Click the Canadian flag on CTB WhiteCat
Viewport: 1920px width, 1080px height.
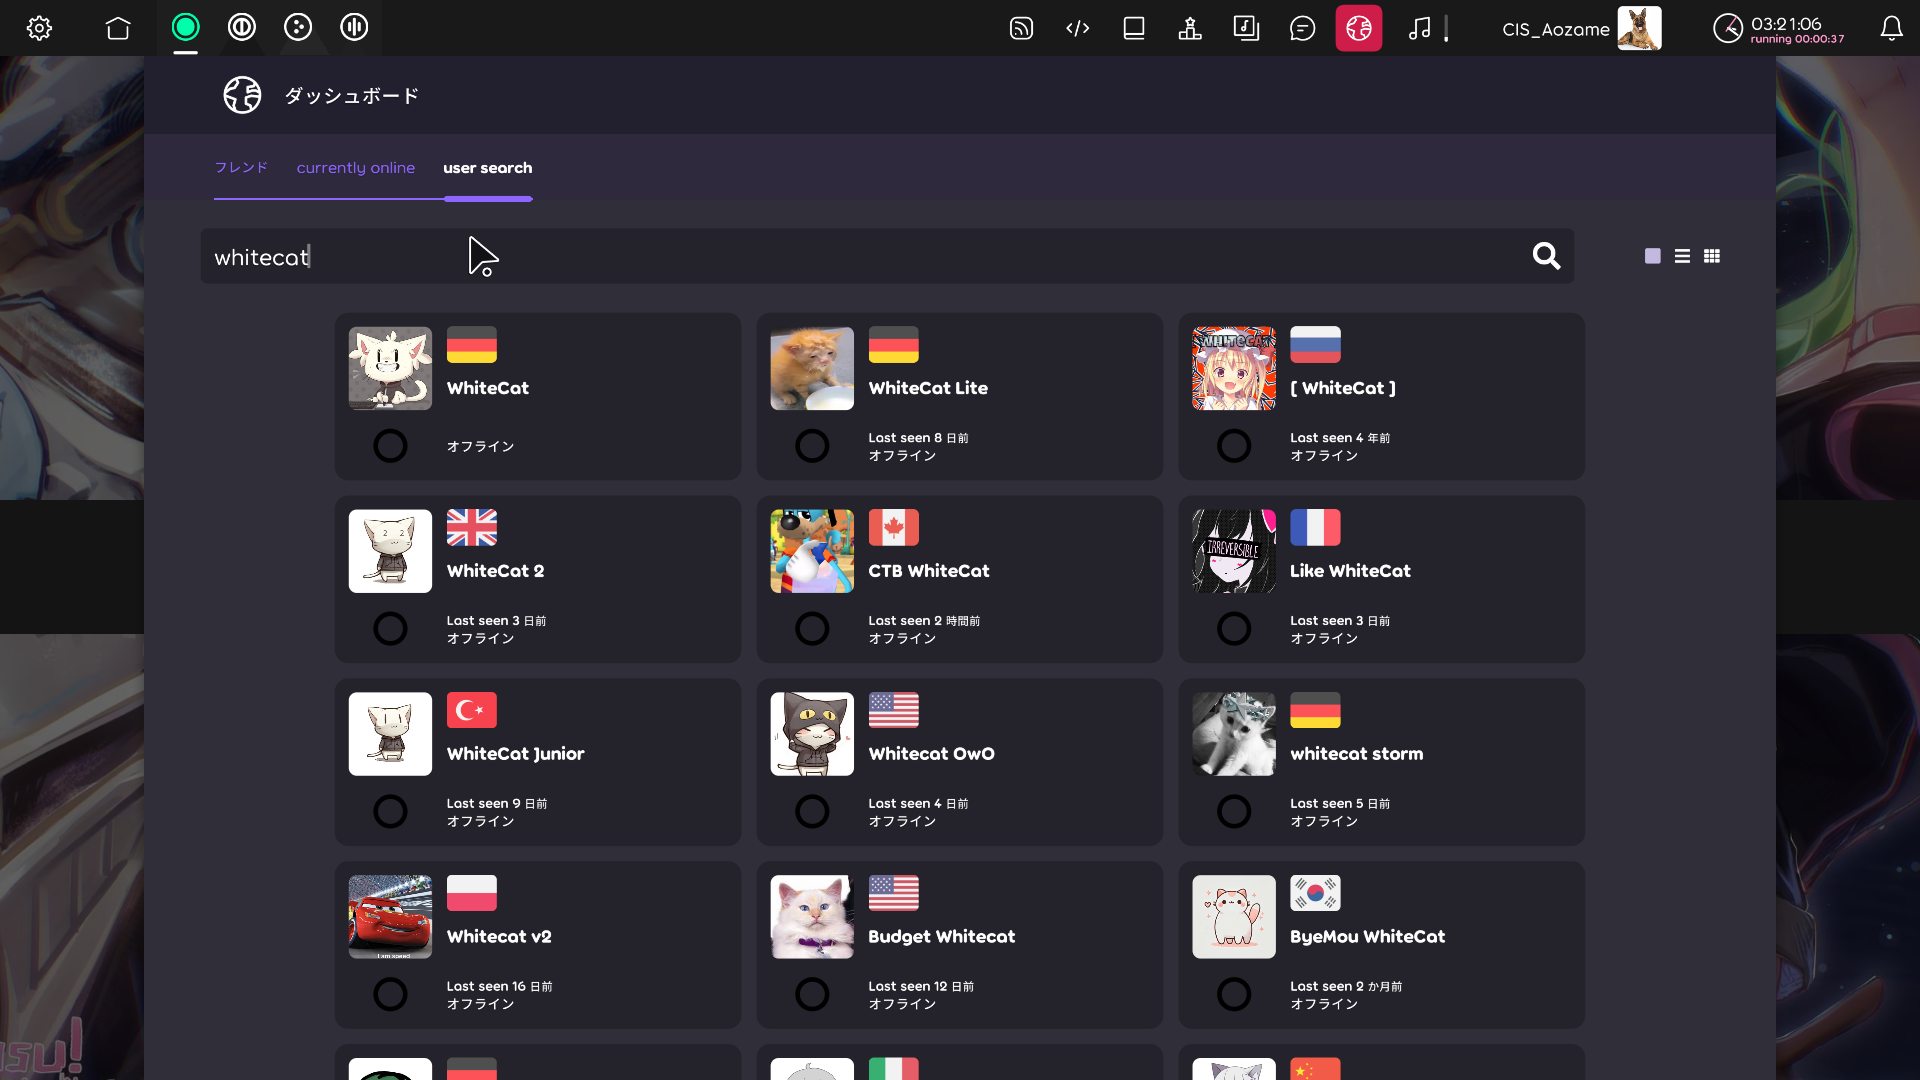pos(894,527)
